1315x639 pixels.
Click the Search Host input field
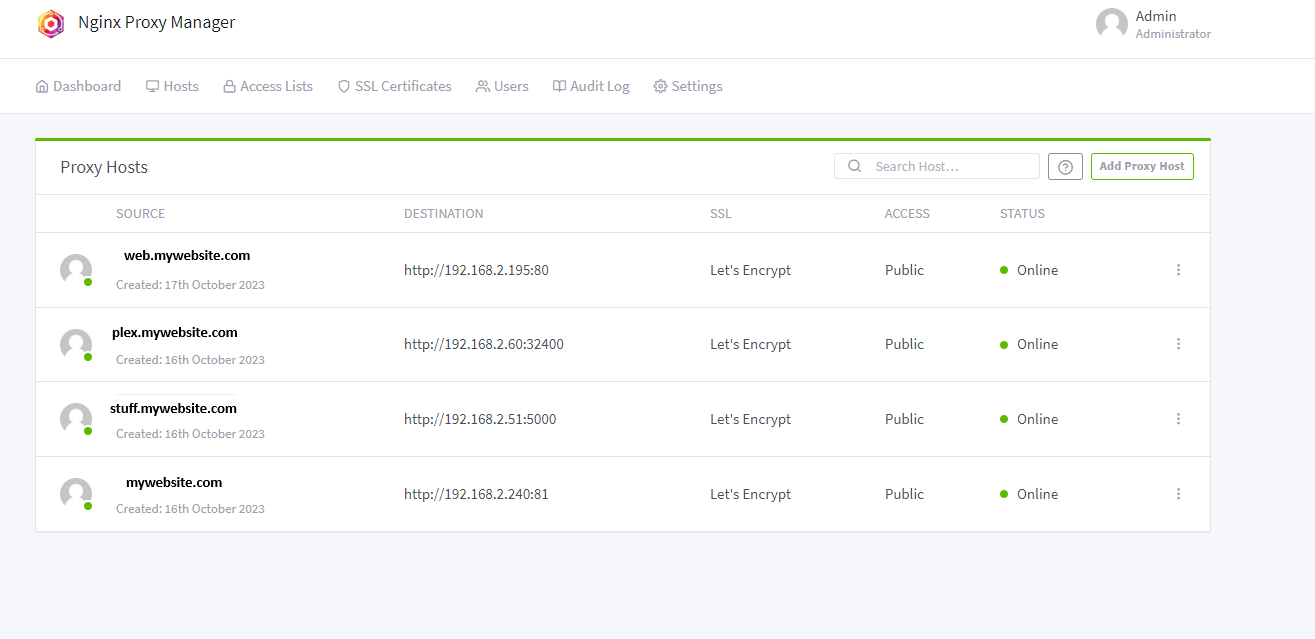tap(937, 166)
